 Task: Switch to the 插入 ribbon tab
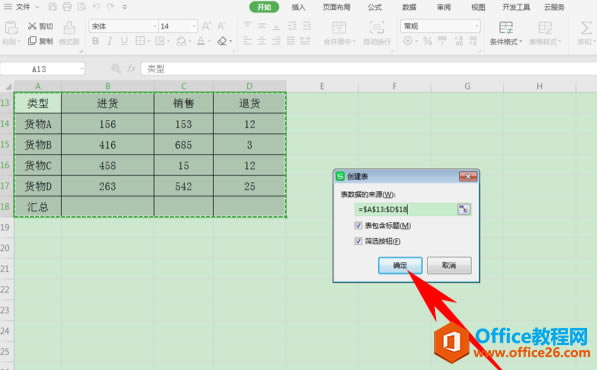tap(298, 7)
